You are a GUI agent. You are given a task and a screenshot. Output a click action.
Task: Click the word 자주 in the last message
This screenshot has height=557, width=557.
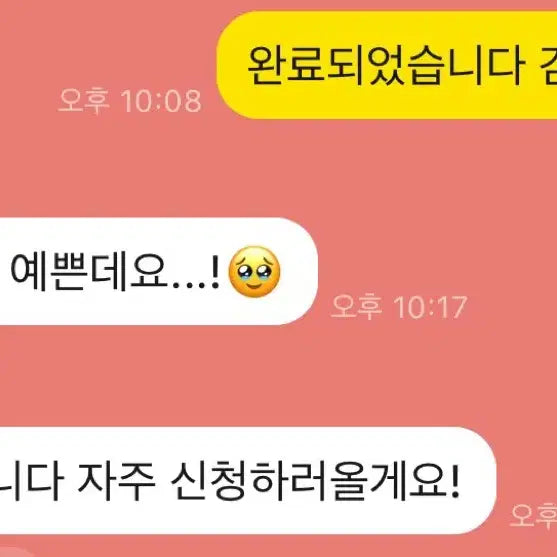(117, 480)
